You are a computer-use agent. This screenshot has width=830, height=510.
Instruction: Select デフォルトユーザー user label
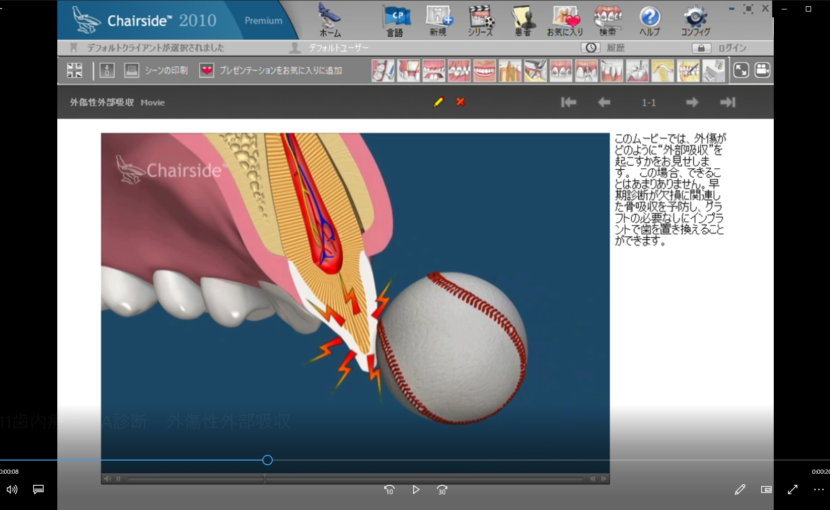tap(338, 48)
